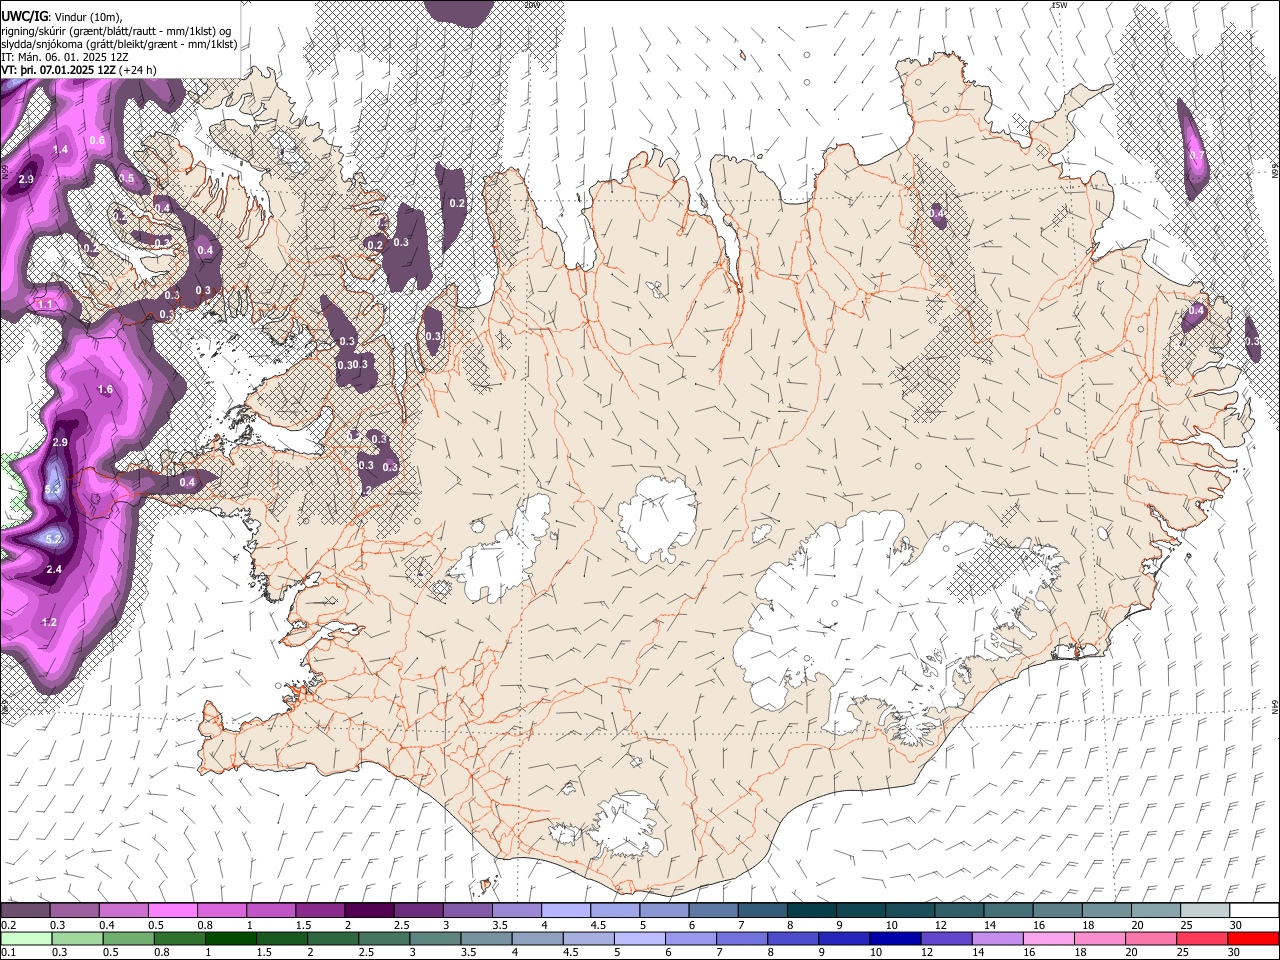Click the '1.1' precipitation value on the map
The image size is (1280, 960).
click(45, 304)
